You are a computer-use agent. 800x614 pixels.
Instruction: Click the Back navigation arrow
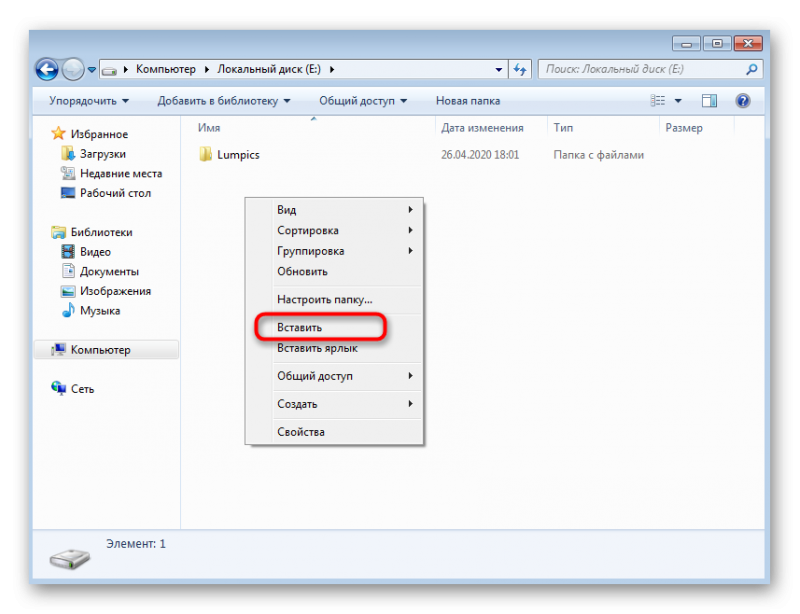tap(47, 69)
